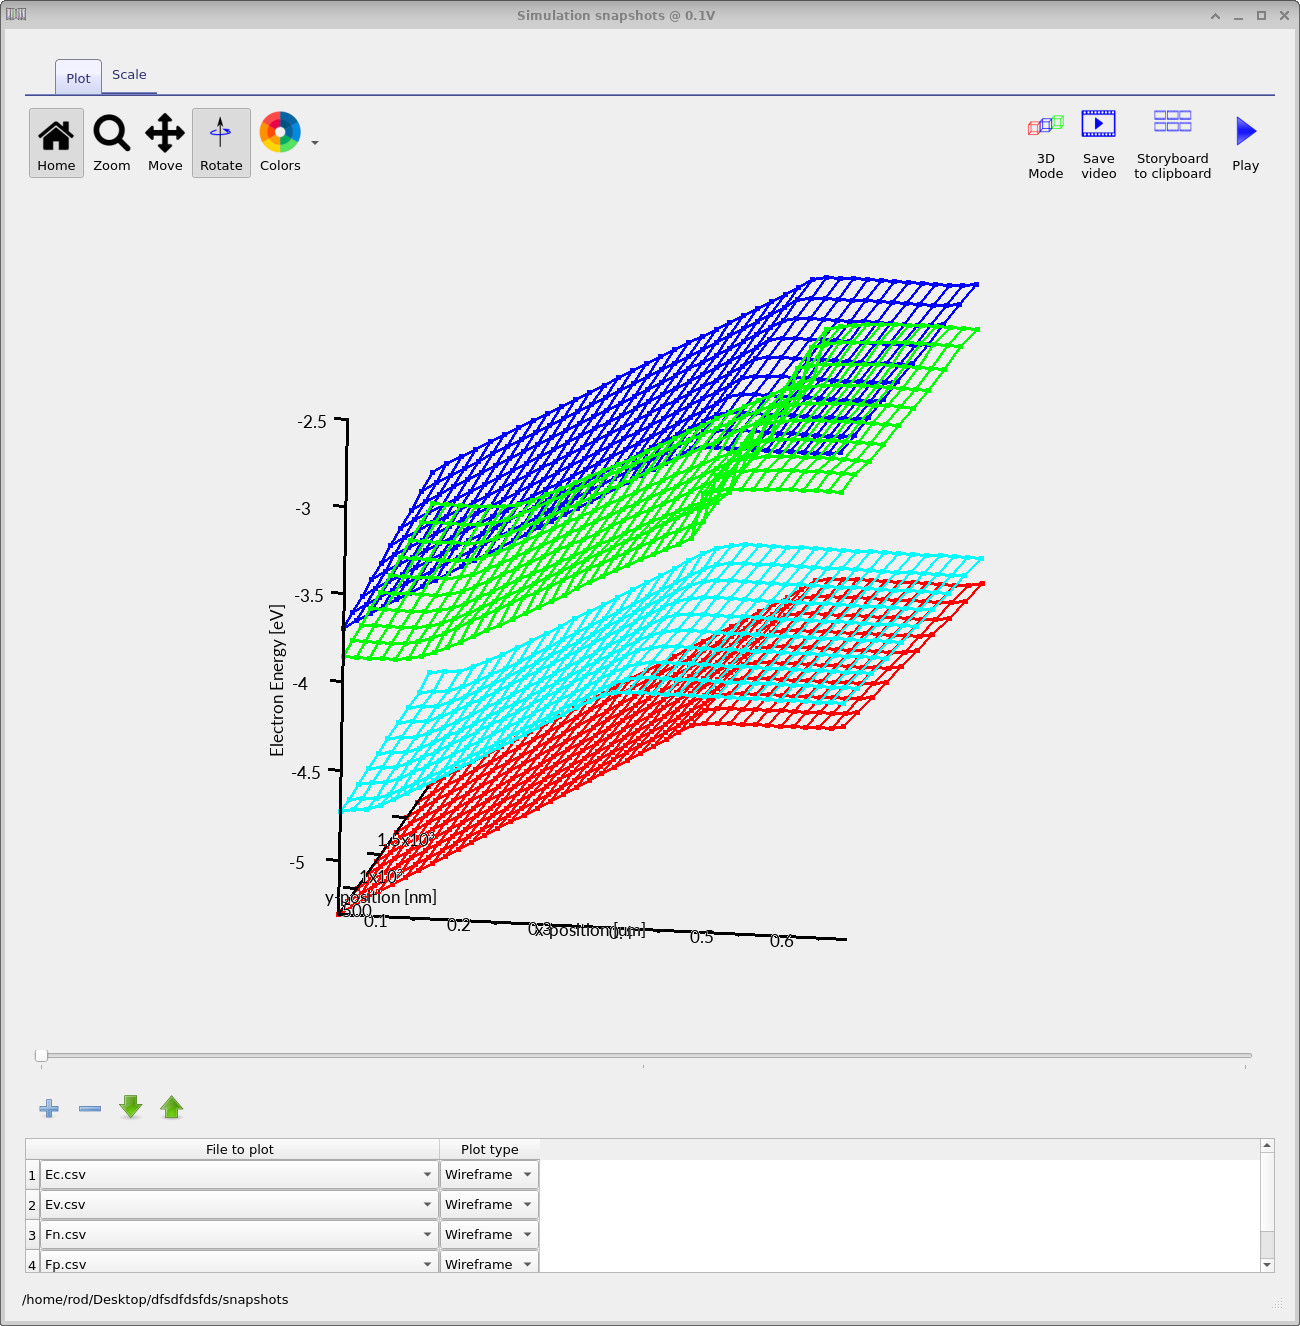1300x1326 pixels.
Task: Click the snapshot timeline slider handle
Action: click(x=41, y=1055)
